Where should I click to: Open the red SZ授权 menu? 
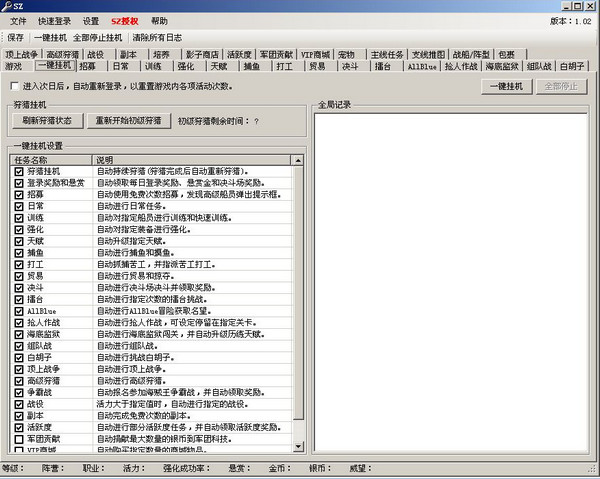point(125,21)
